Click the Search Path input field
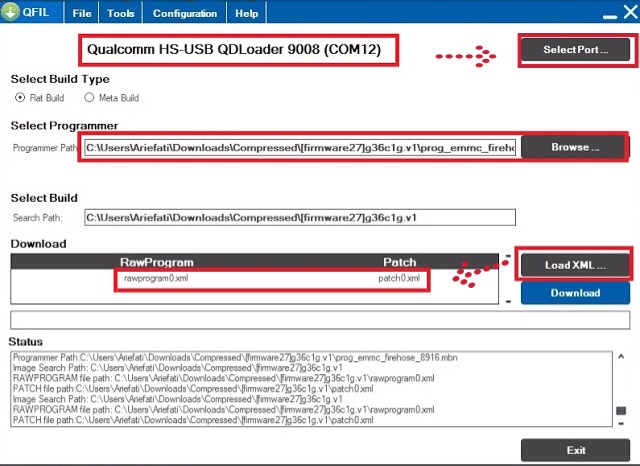Screen dimensions: 640x466 [300, 217]
